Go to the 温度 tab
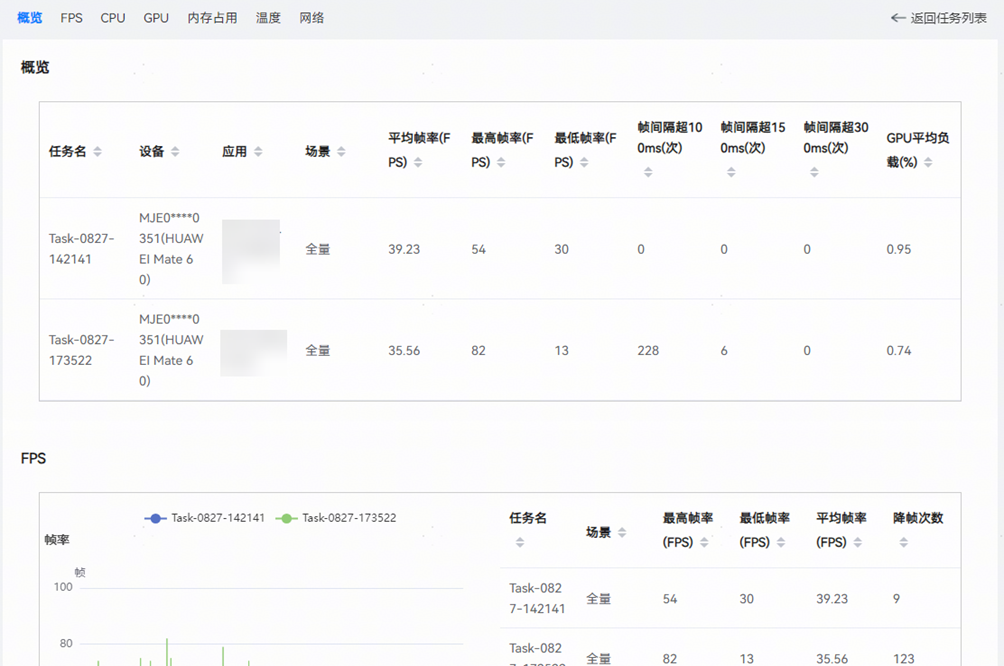Image resolution: width=1004 pixels, height=666 pixels. pyautogui.click(x=268, y=18)
